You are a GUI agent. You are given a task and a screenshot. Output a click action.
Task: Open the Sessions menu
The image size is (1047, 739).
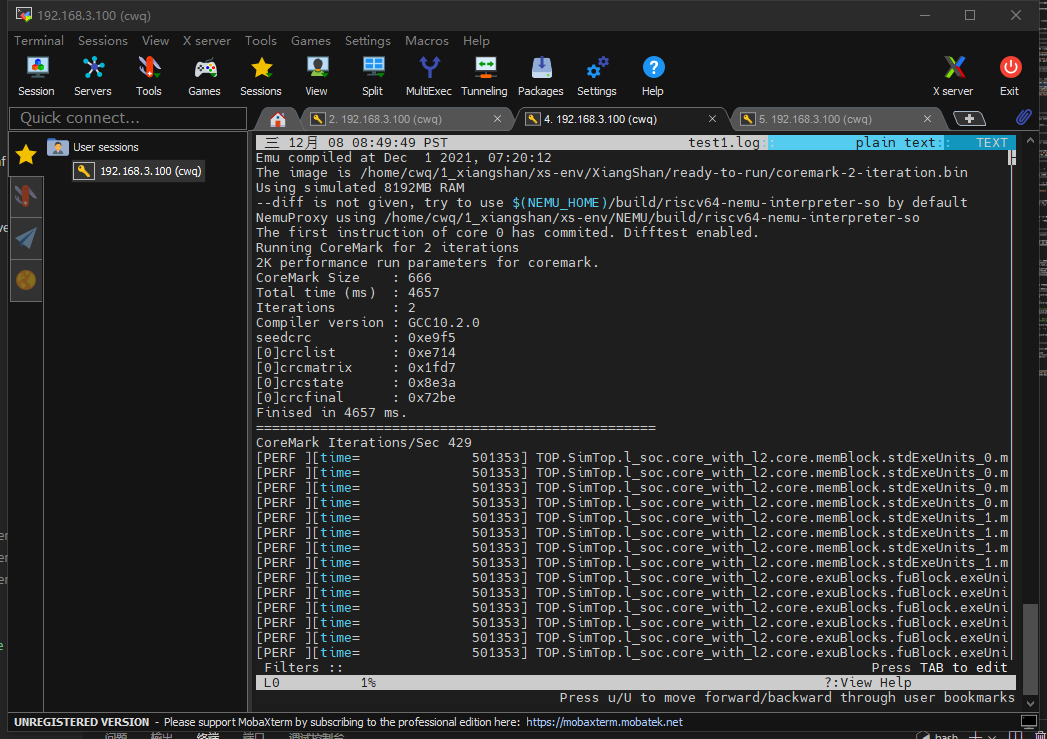click(x=103, y=41)
